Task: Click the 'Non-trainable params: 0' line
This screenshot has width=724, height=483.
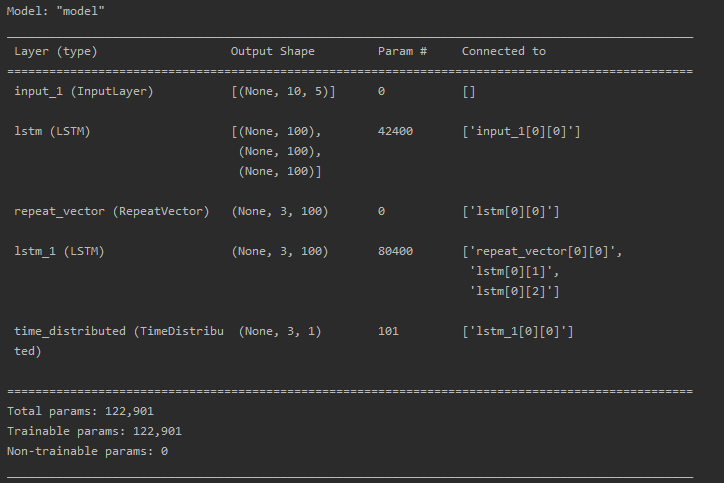Action: (x=87, y=451)
